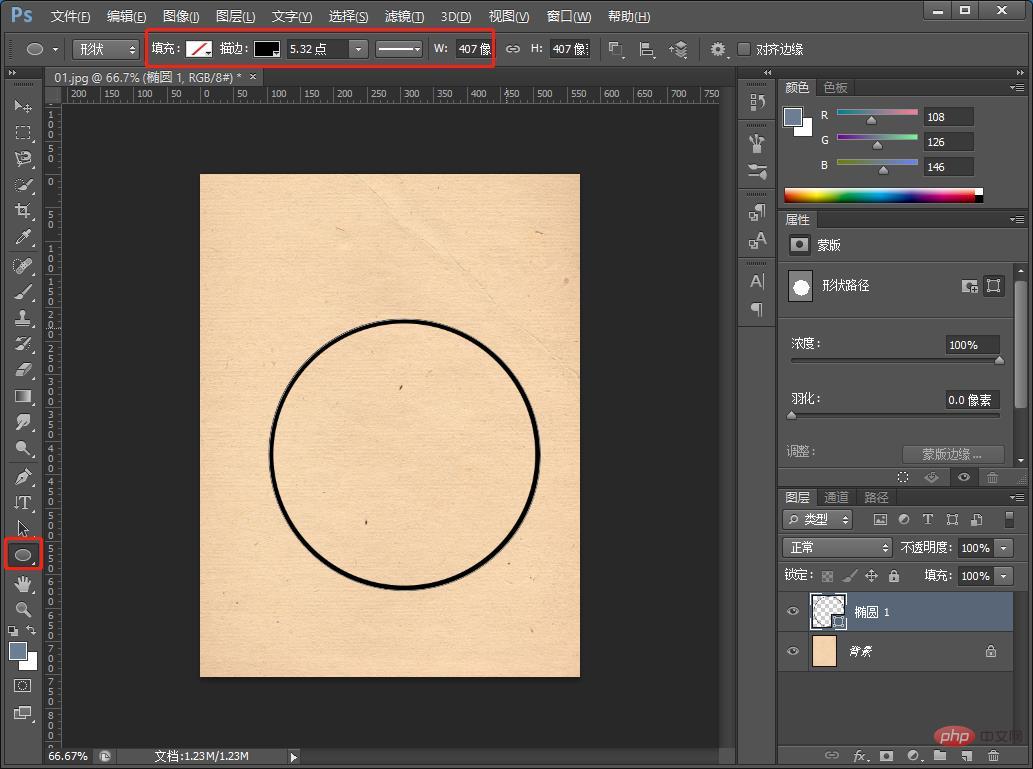The image size is (1033, 769).
Task: Select the Eyedropper tool
Action: tap(23, 237)
